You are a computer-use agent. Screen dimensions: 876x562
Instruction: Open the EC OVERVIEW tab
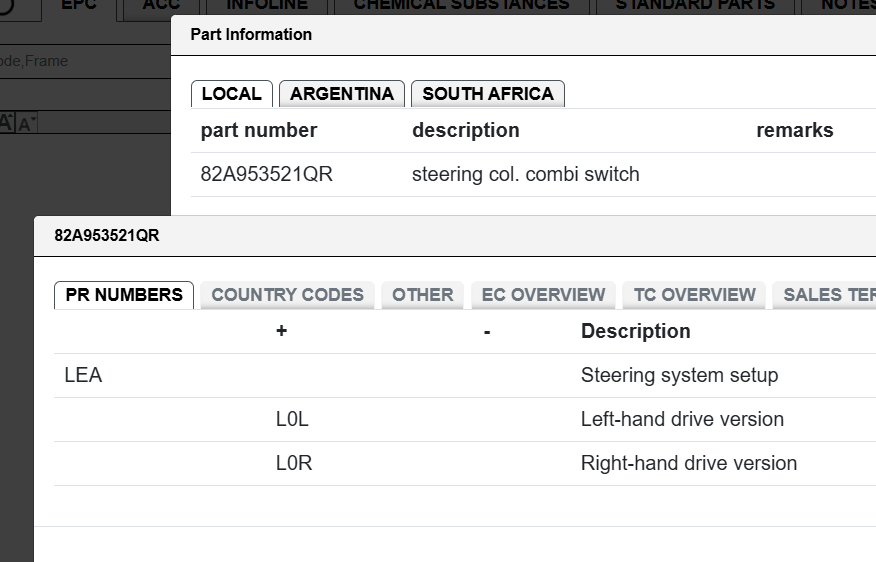click(x=543, y=295)
